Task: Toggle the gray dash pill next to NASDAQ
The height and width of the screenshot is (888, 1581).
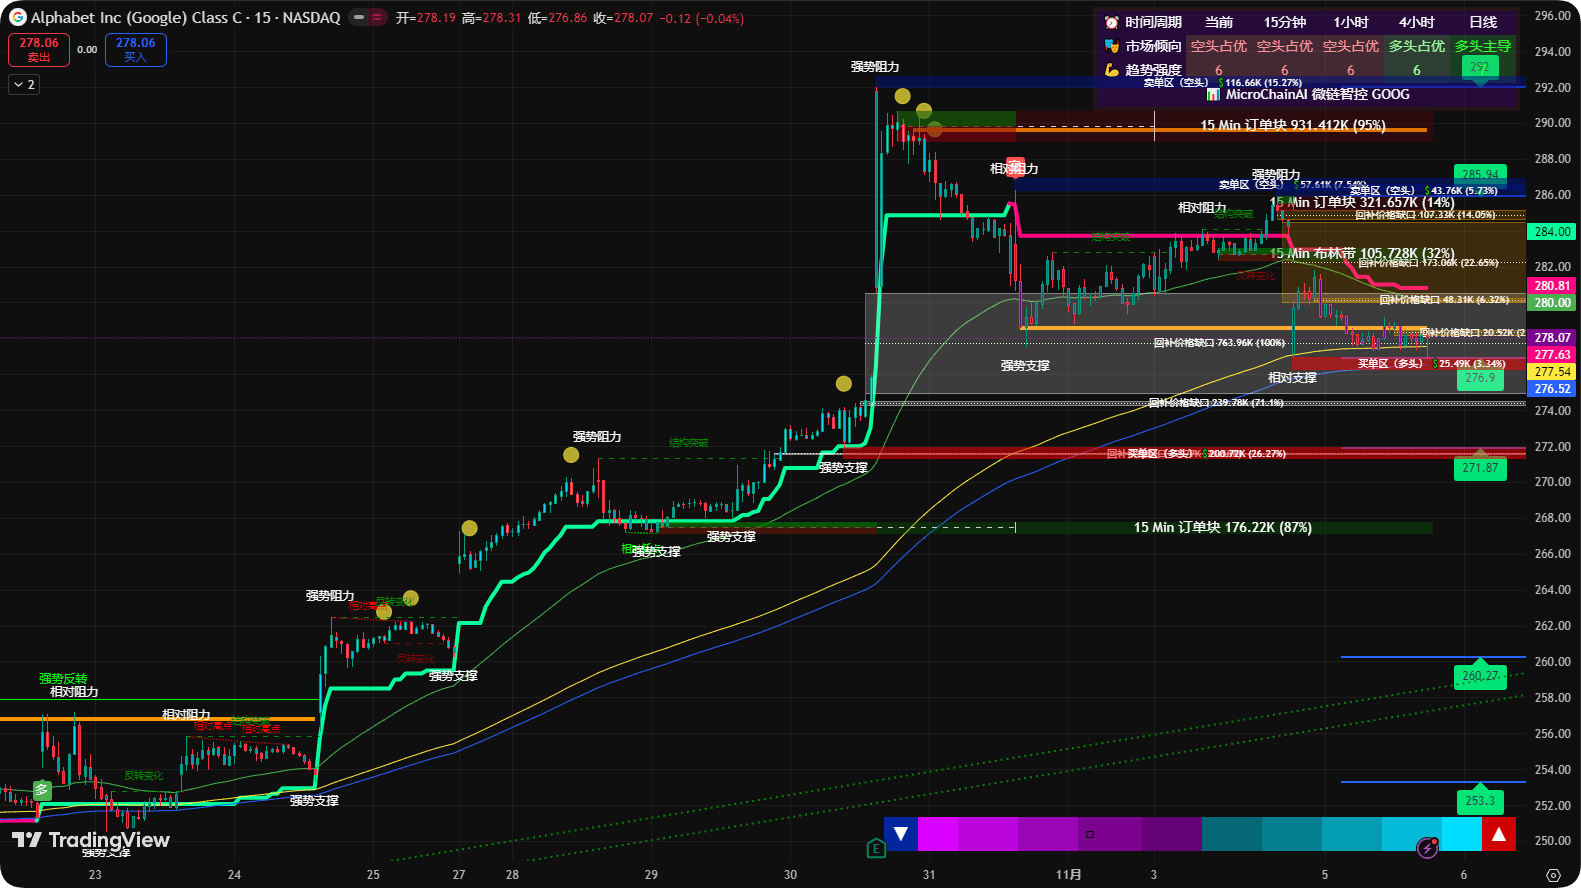Action: [359, 18]
